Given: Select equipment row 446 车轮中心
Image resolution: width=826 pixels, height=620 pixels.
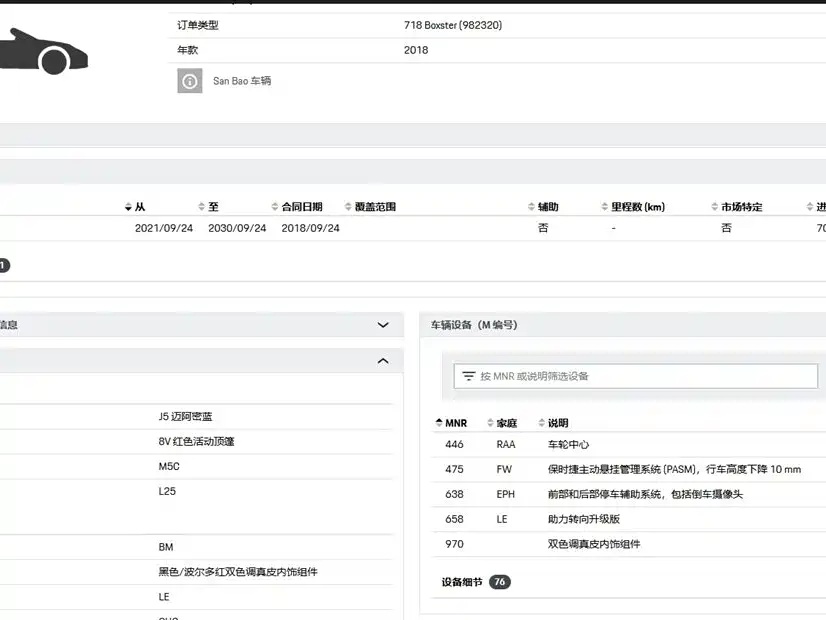Looking at the screenshot, I should click(x=628, y=445).
